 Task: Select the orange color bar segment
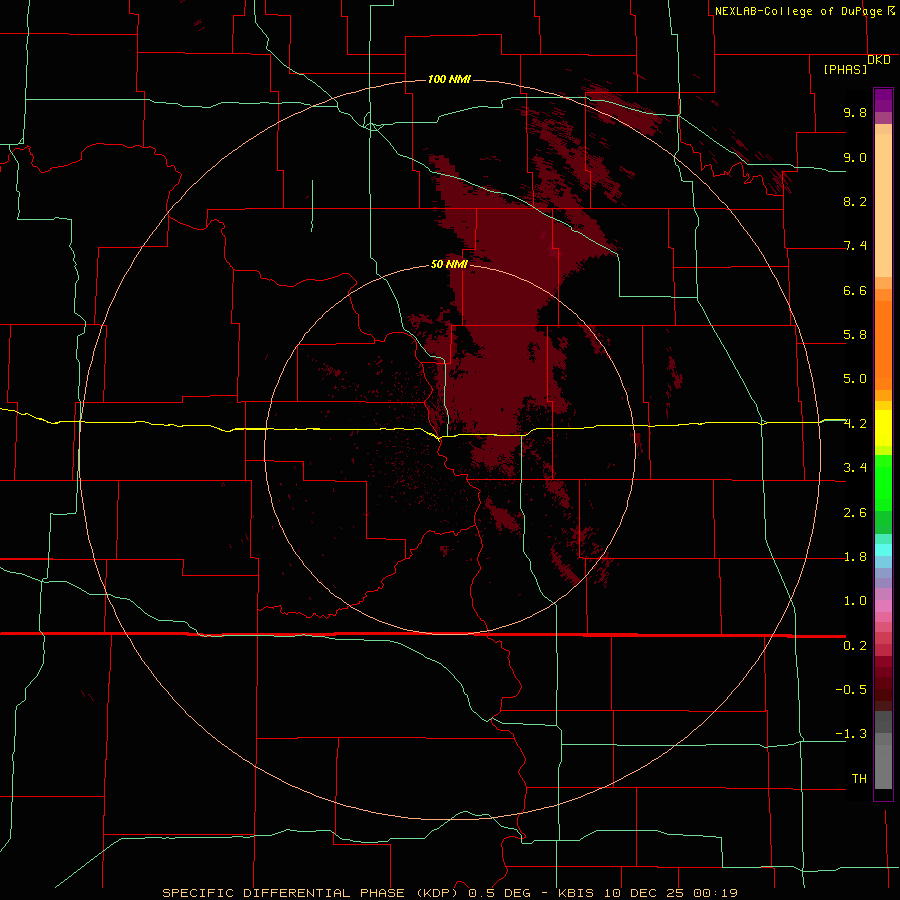click(883, 345)
